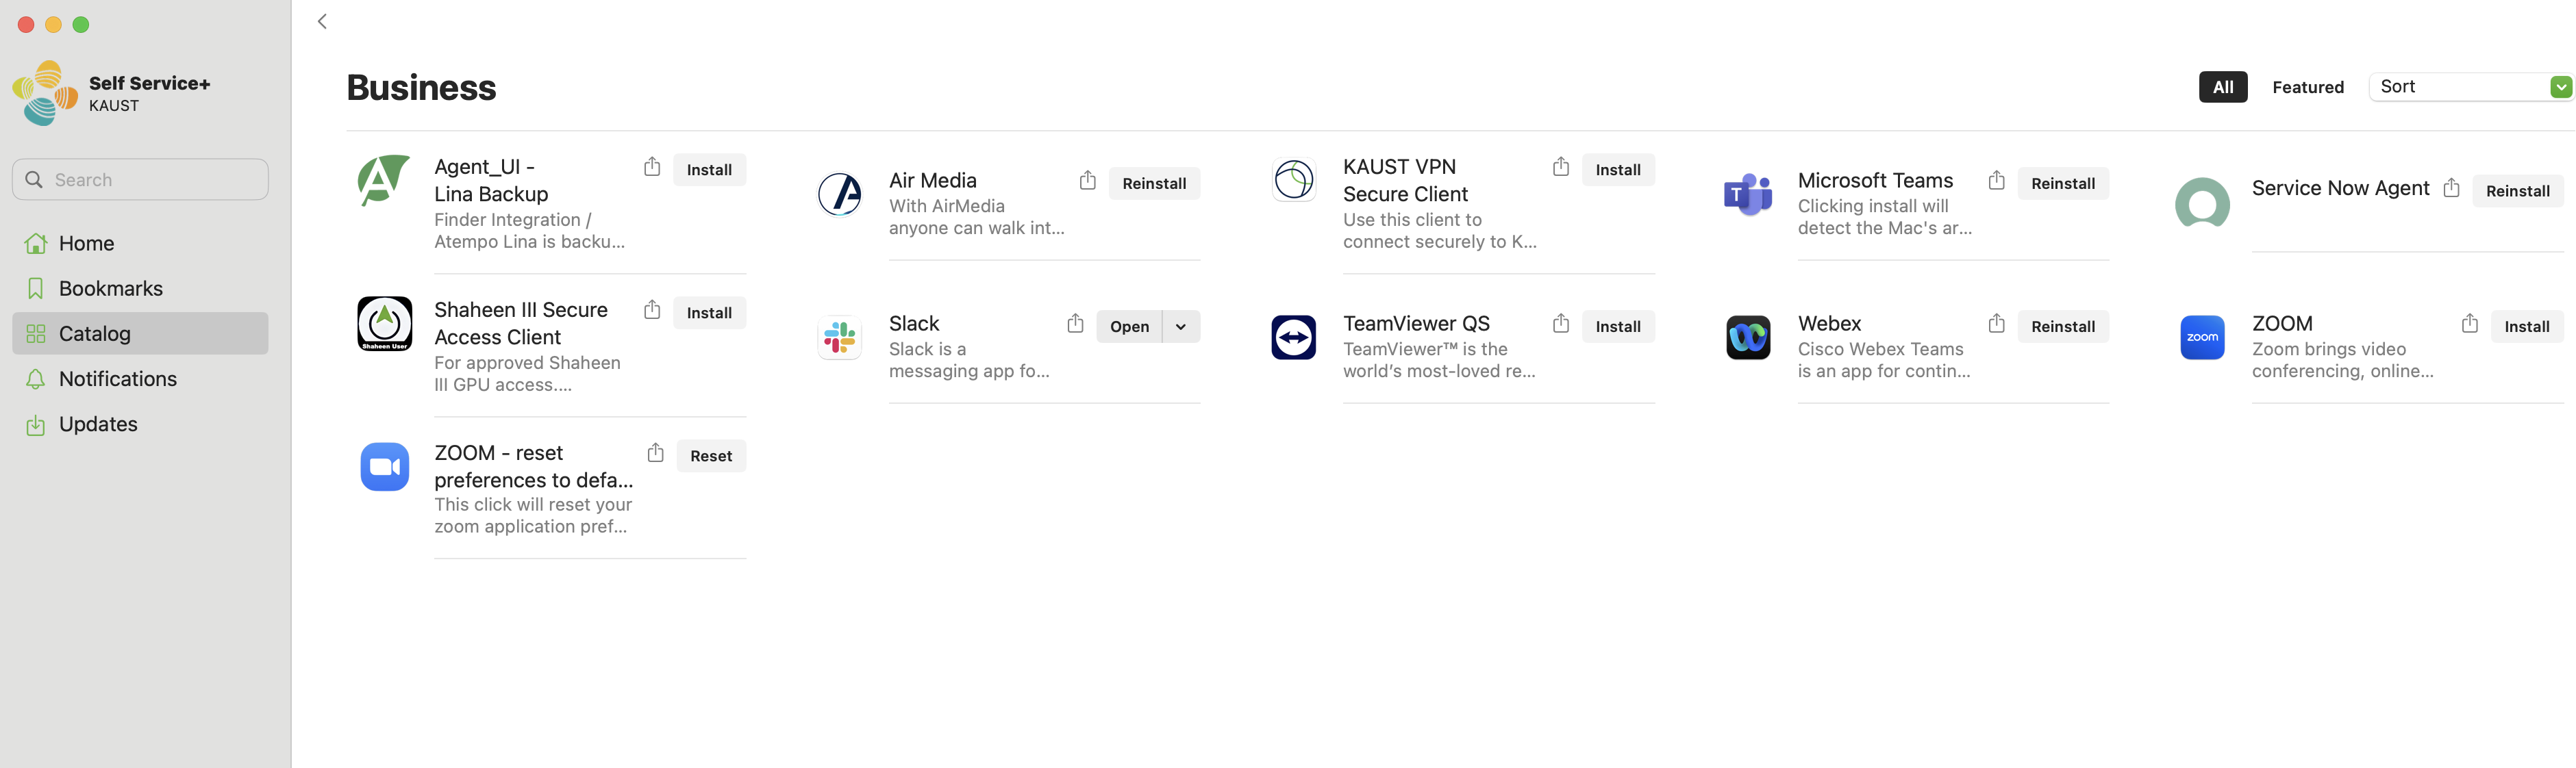2576x768 pixels.
Task: Focus the Search field
Action: pos(140,180)
